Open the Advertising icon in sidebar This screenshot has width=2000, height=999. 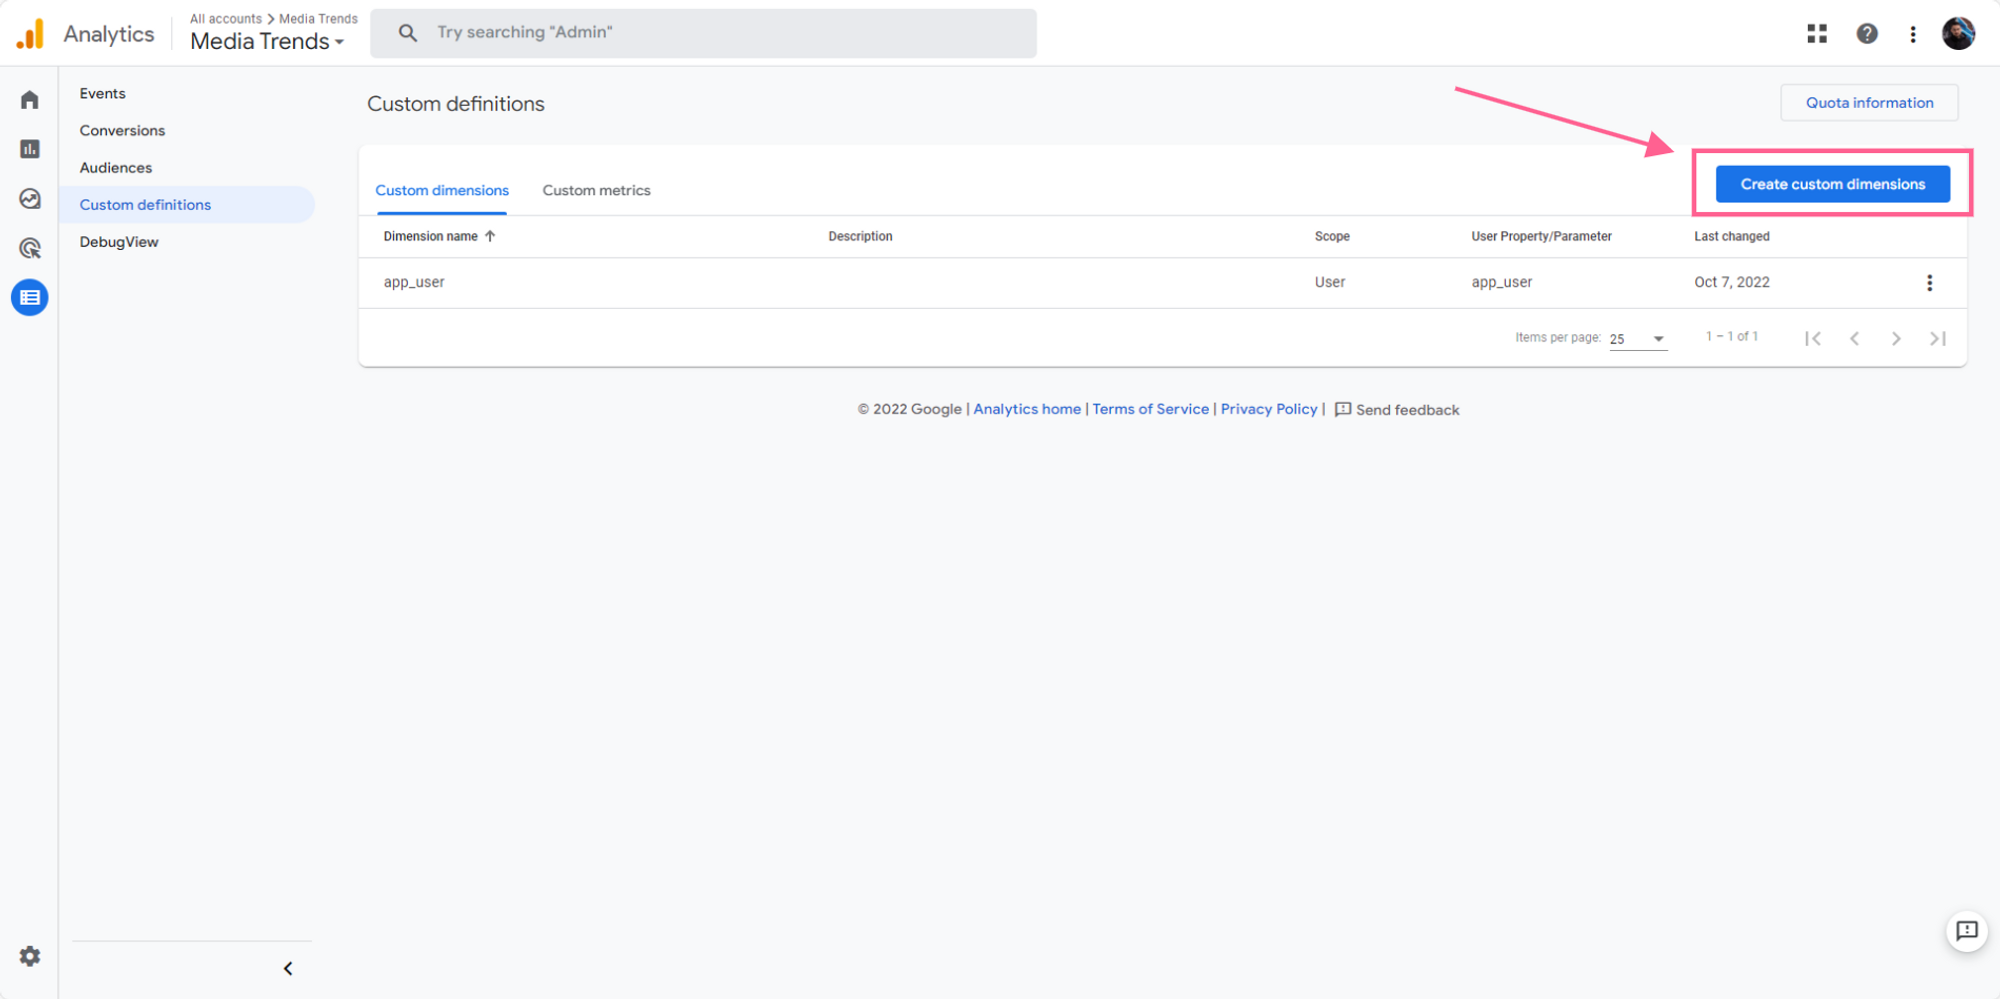tap(30, 248)
